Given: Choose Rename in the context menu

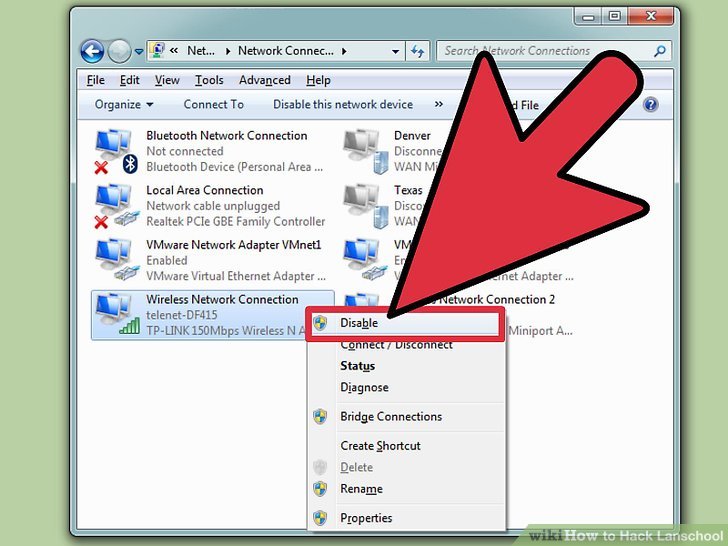Looking at the screenshot, I should pos(361,489).
